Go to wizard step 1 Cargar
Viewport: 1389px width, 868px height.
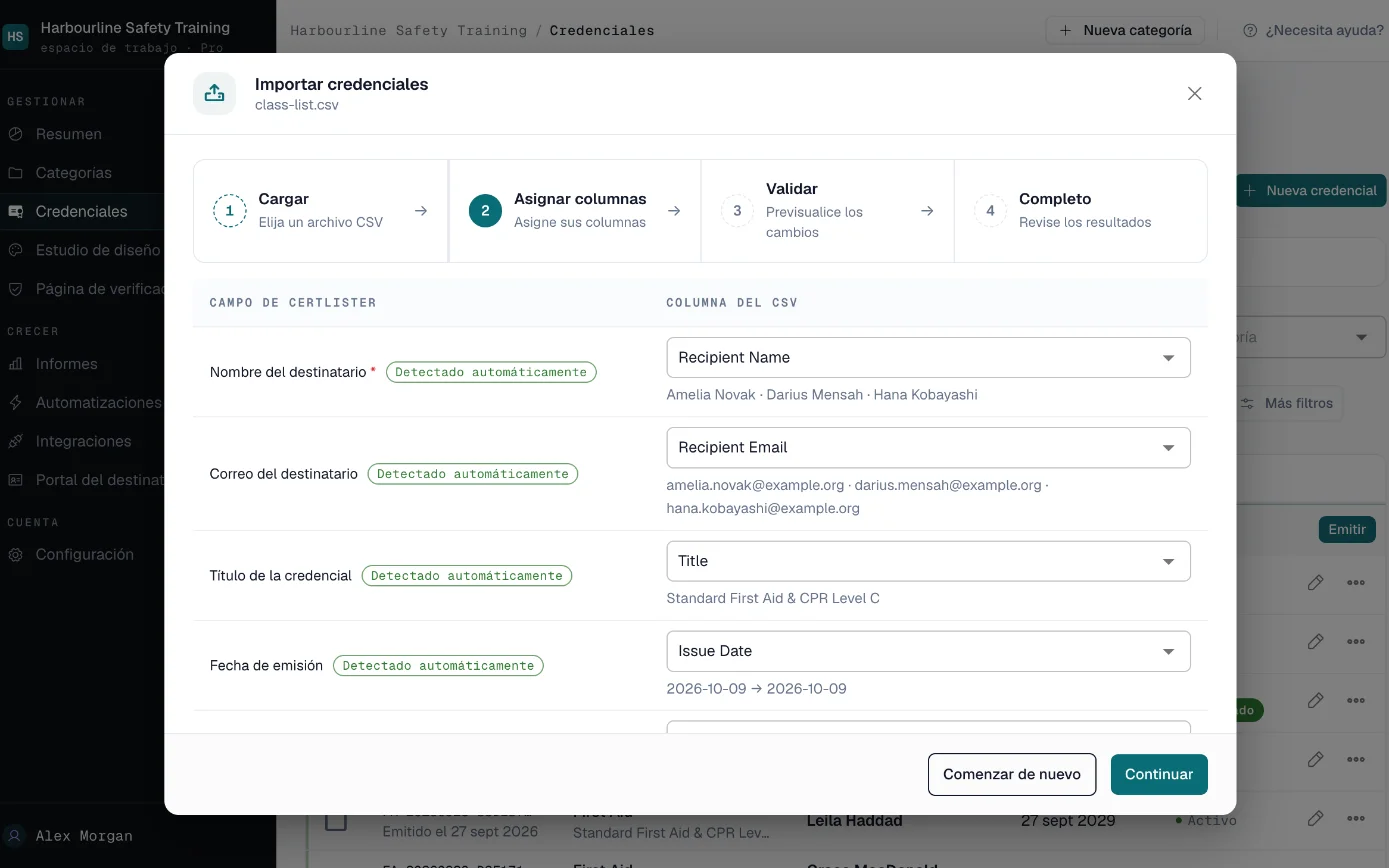click(321, 211)
